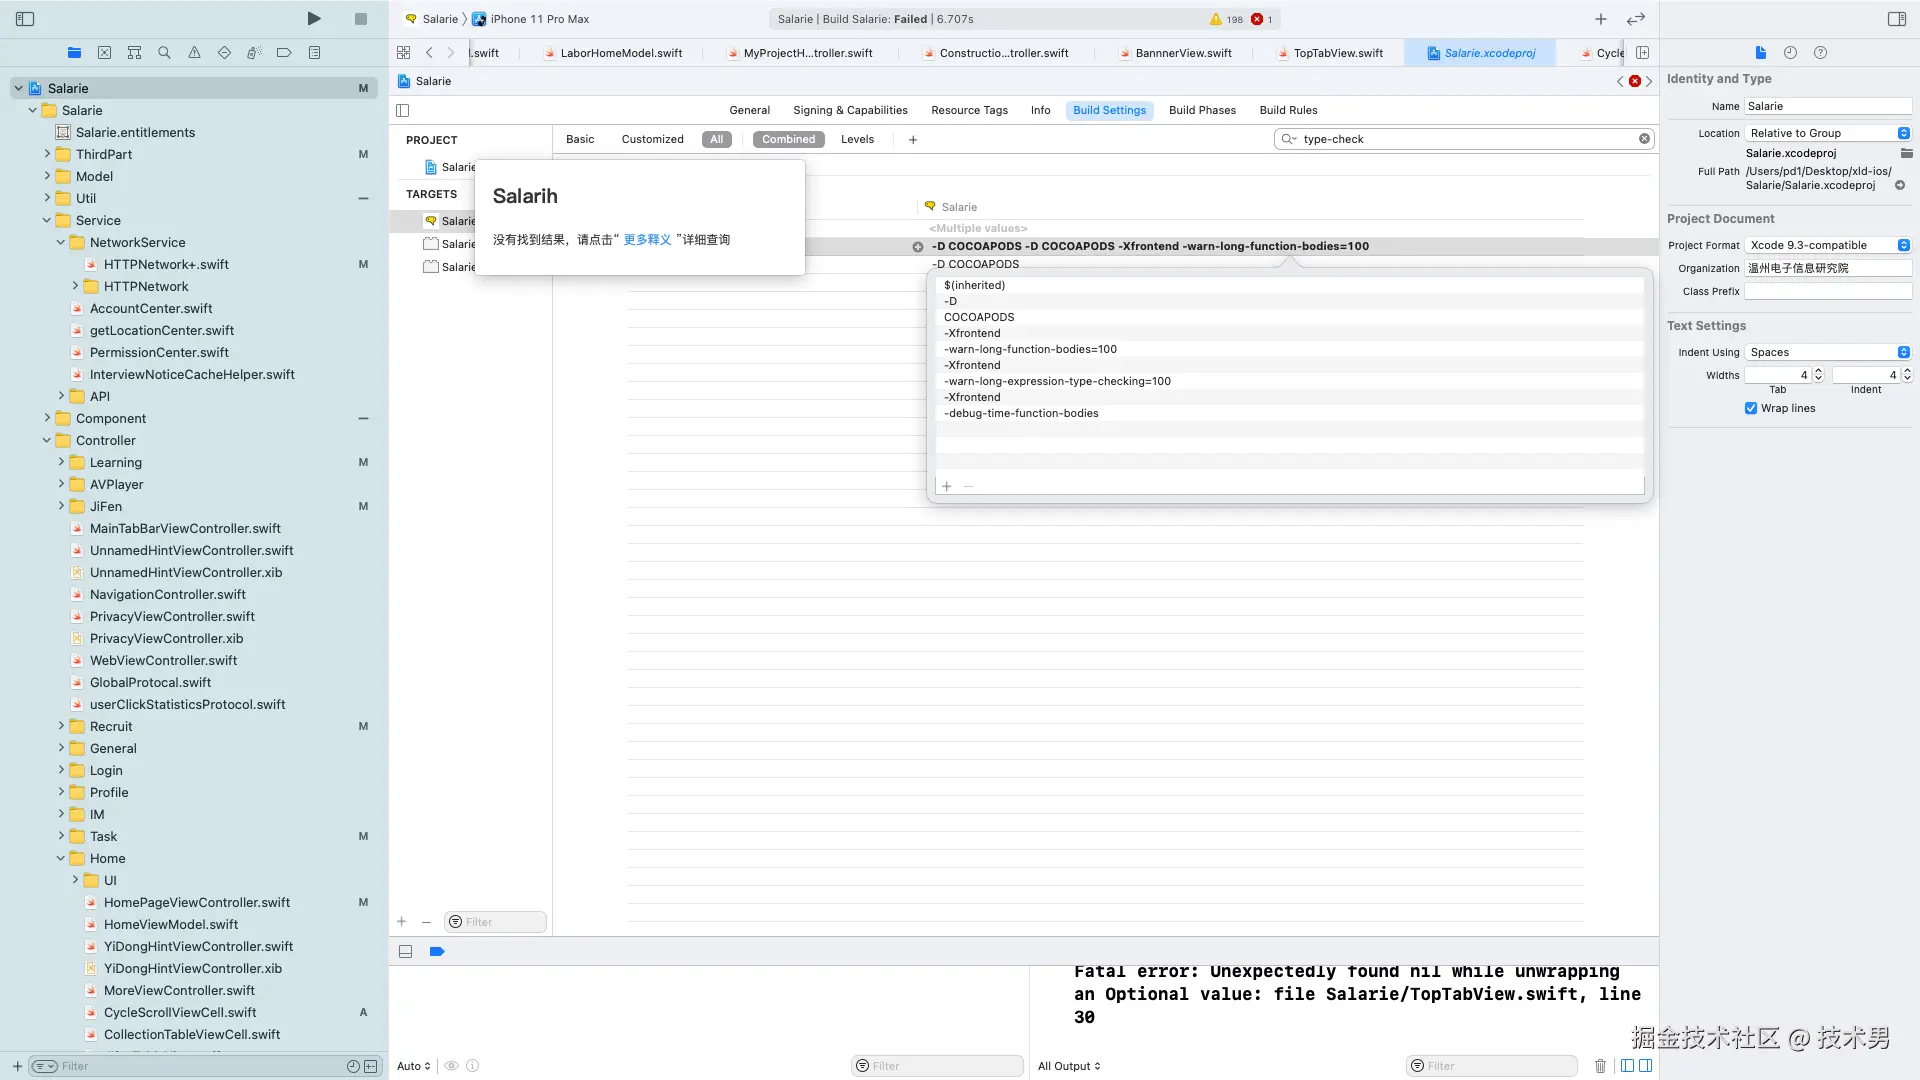This screenshot has width=1920, height=1080.
Task: Open the Find navigator magnifier icon
Action: pos(164,53)
